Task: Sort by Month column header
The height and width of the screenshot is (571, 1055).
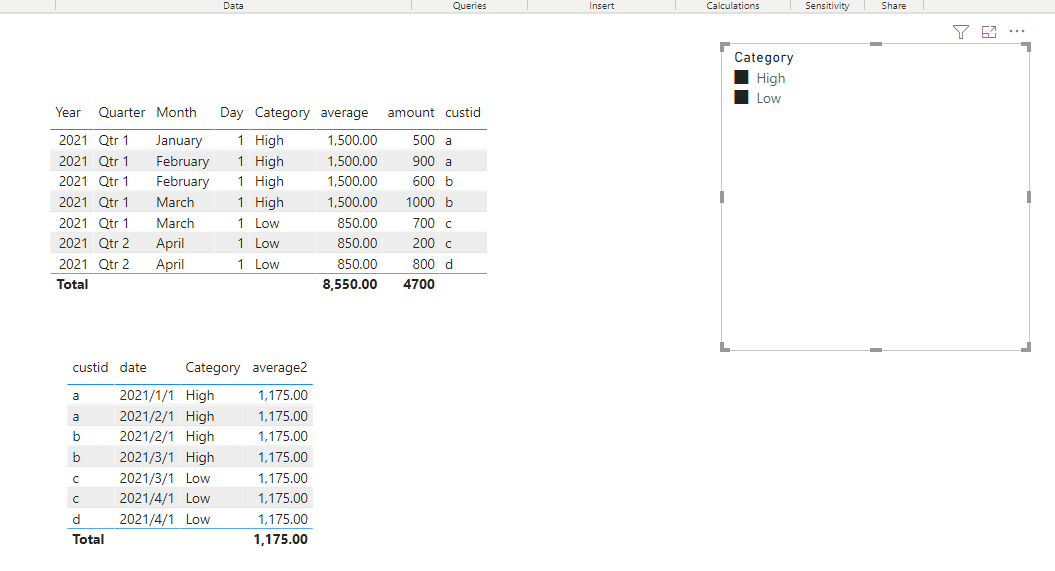Action: [x=176, y=112]
